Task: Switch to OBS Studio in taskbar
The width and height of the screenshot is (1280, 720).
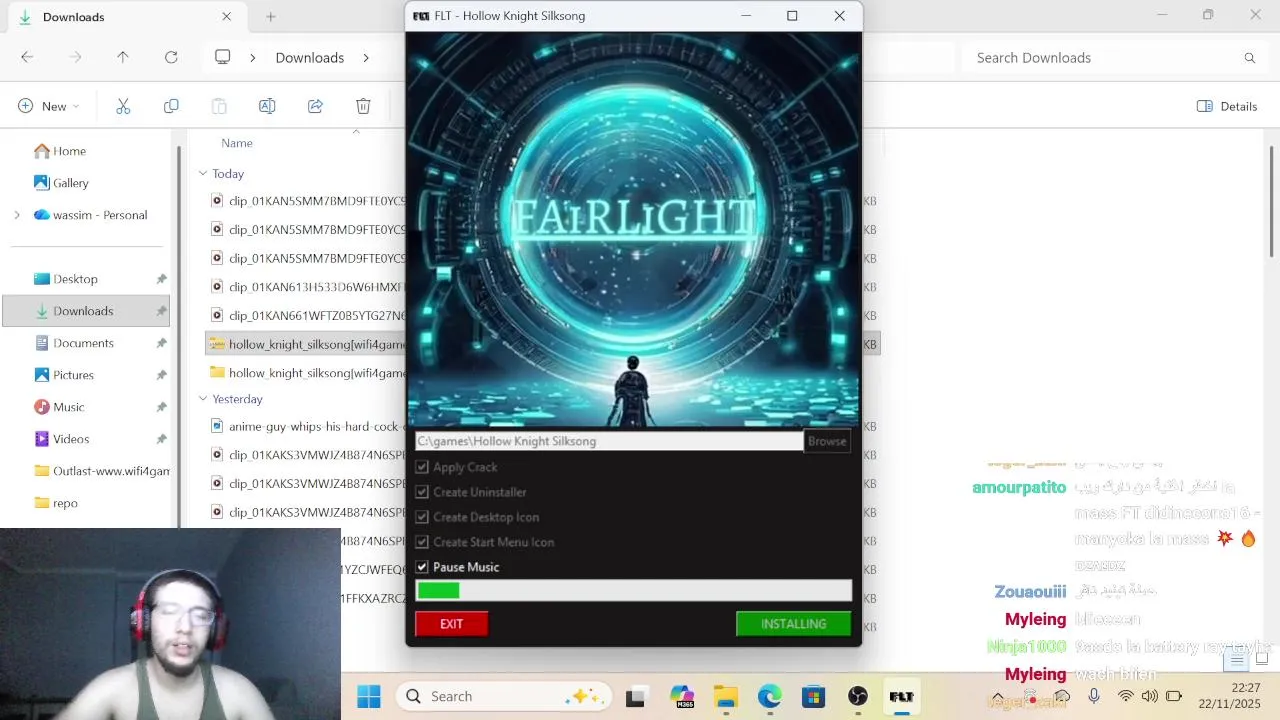Action: [857, 696]
